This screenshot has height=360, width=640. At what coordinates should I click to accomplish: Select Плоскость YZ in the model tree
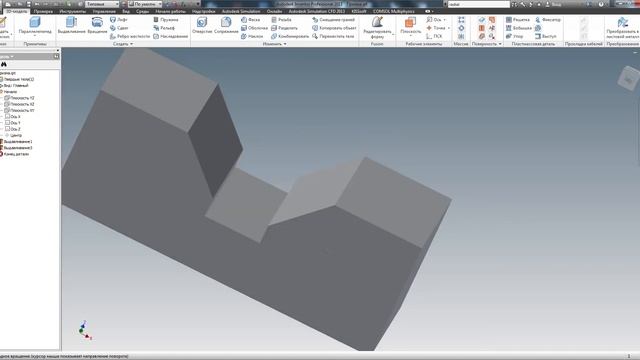tap(20, 98)
